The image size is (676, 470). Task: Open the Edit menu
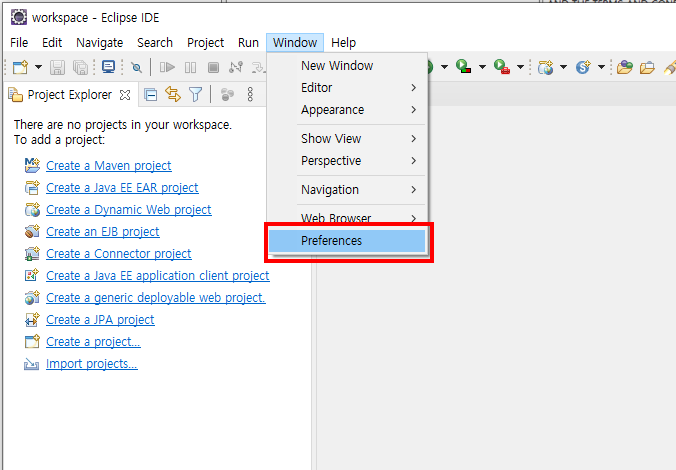52,43
